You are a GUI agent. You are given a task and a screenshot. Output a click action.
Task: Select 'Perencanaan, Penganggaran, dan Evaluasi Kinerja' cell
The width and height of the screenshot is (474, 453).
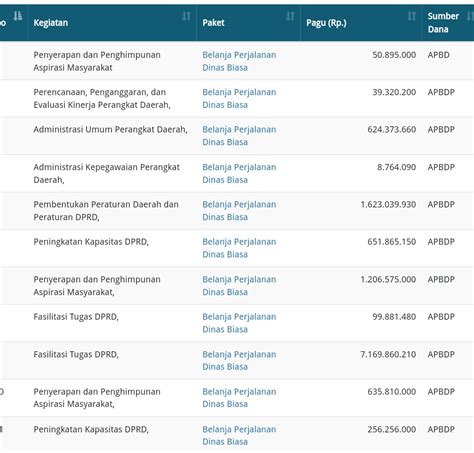pos(112,98)
